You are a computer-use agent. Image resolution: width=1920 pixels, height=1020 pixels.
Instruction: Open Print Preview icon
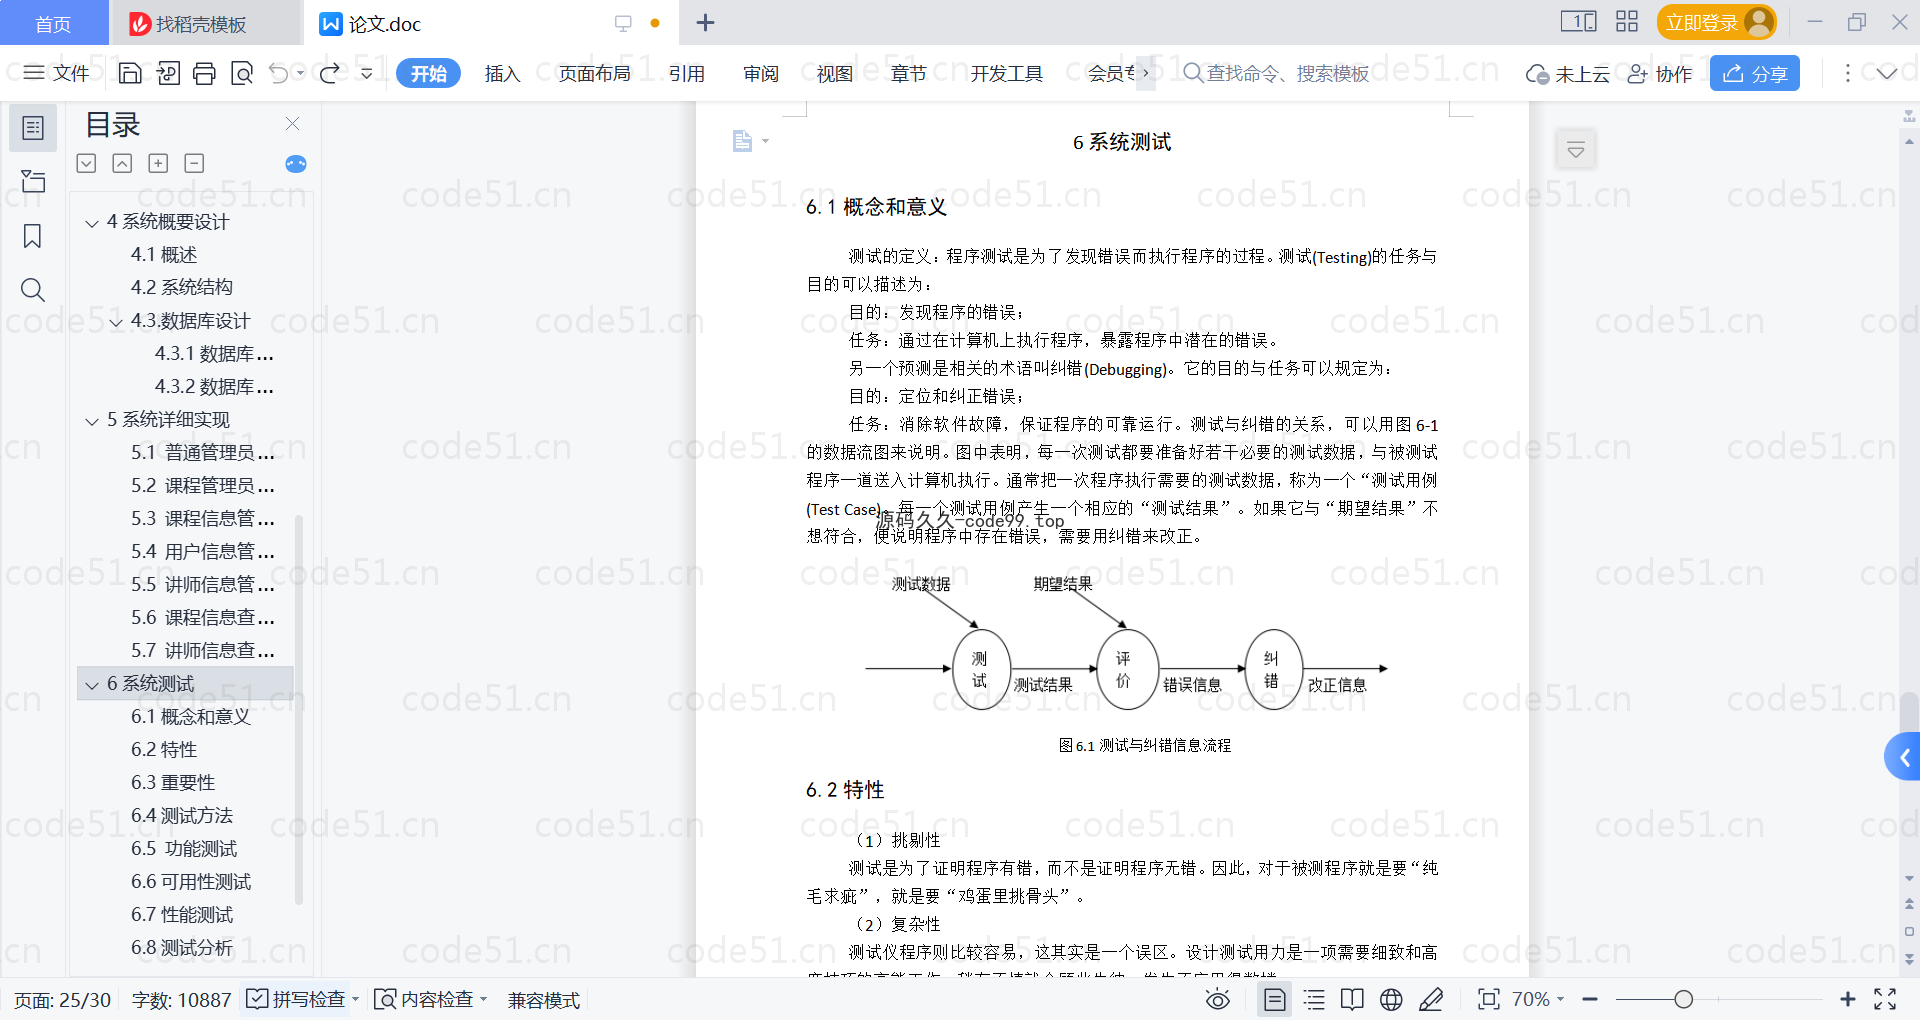[x=242, y=73]
